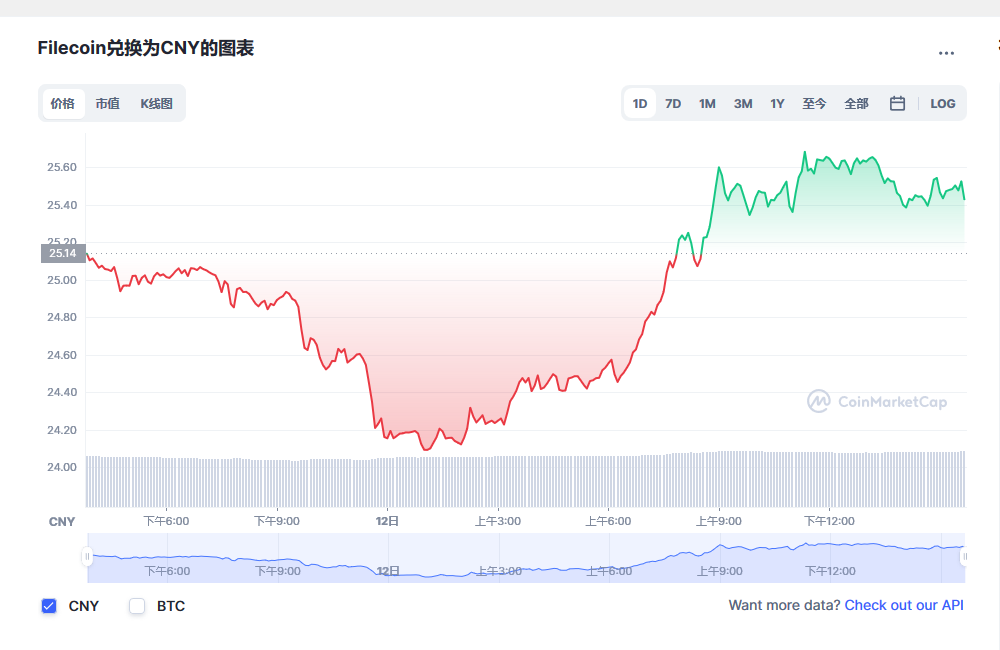Select the 1Y time range
The height and width of the screenshot is (650, 1000).
[777, 103]
